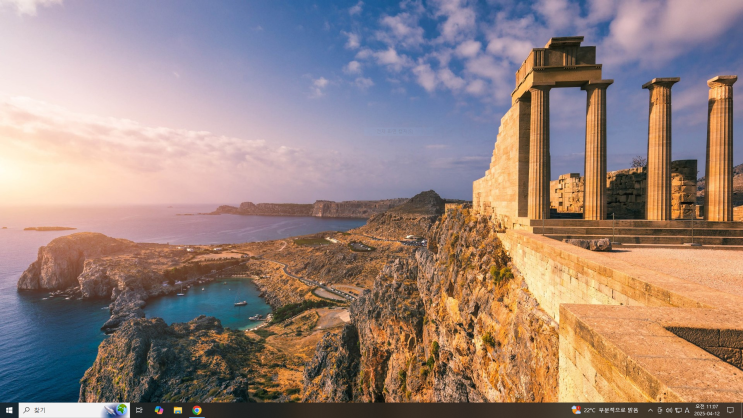Open the notification center speech bubble
This screenshot has height=418, width=743.
click(730, 410)
